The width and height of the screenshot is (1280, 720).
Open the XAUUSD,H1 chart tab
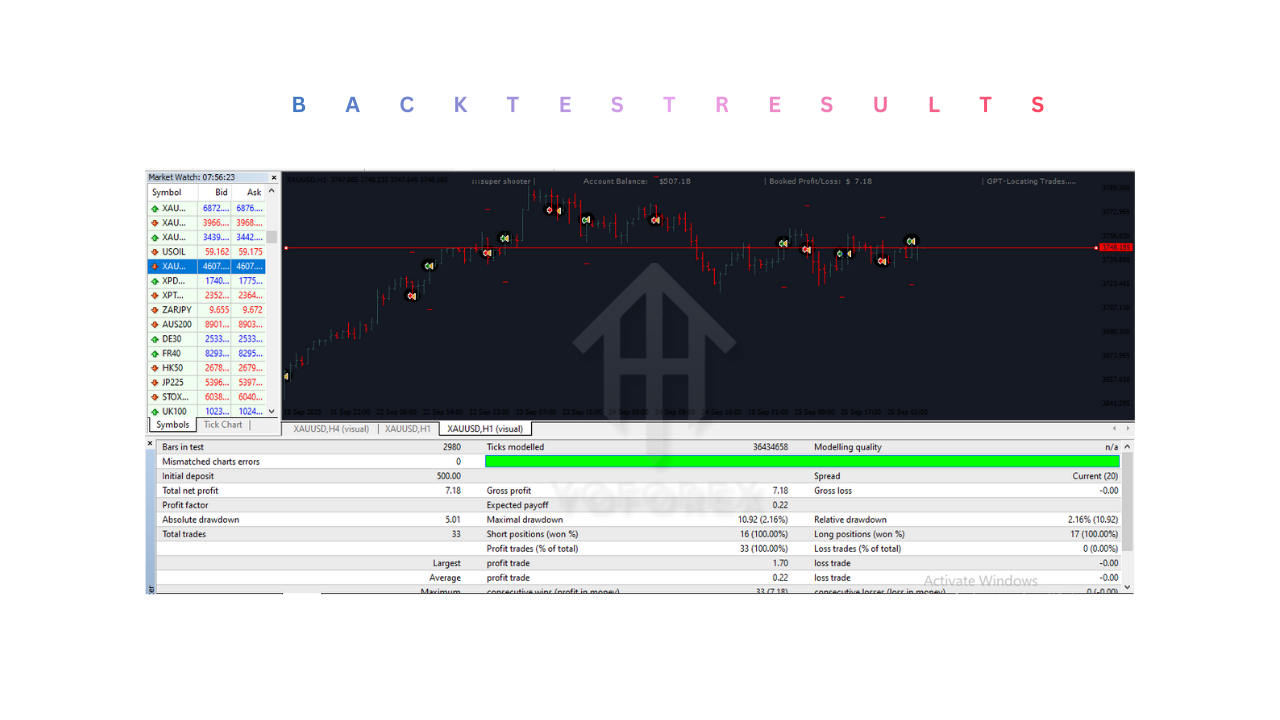point(408,429)
